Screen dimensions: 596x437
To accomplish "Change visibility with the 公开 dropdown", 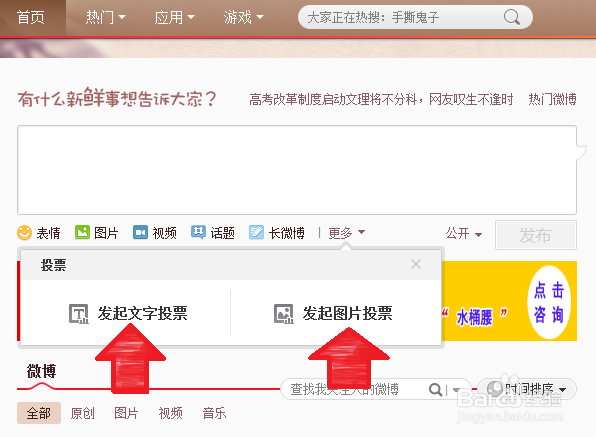I will (x=464, y=233).
